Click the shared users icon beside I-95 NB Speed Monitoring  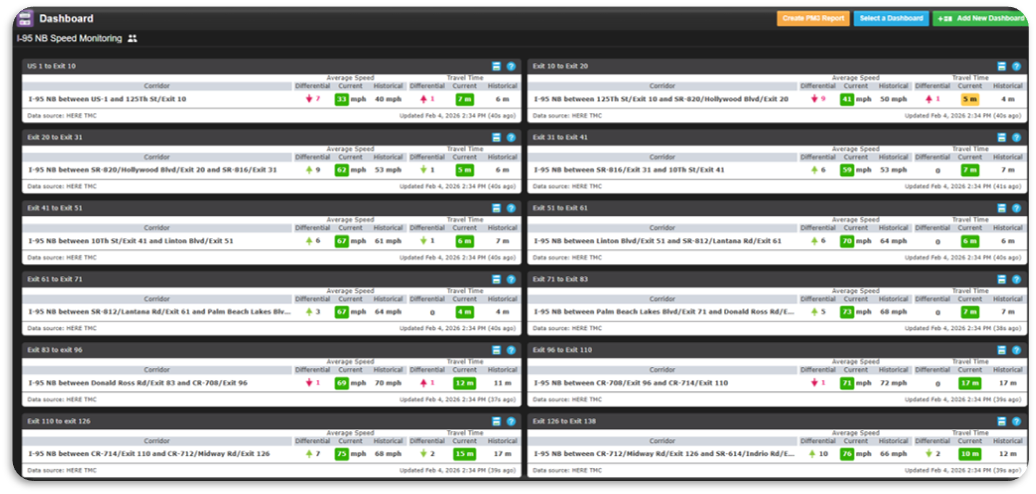[x=133, y=39]
